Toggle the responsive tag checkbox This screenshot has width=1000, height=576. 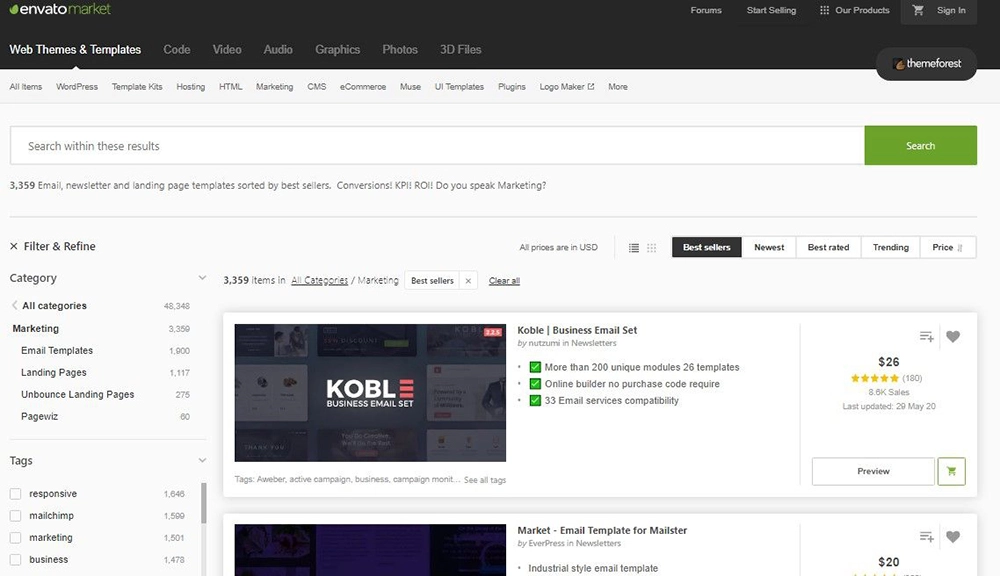tap(15, 494)
